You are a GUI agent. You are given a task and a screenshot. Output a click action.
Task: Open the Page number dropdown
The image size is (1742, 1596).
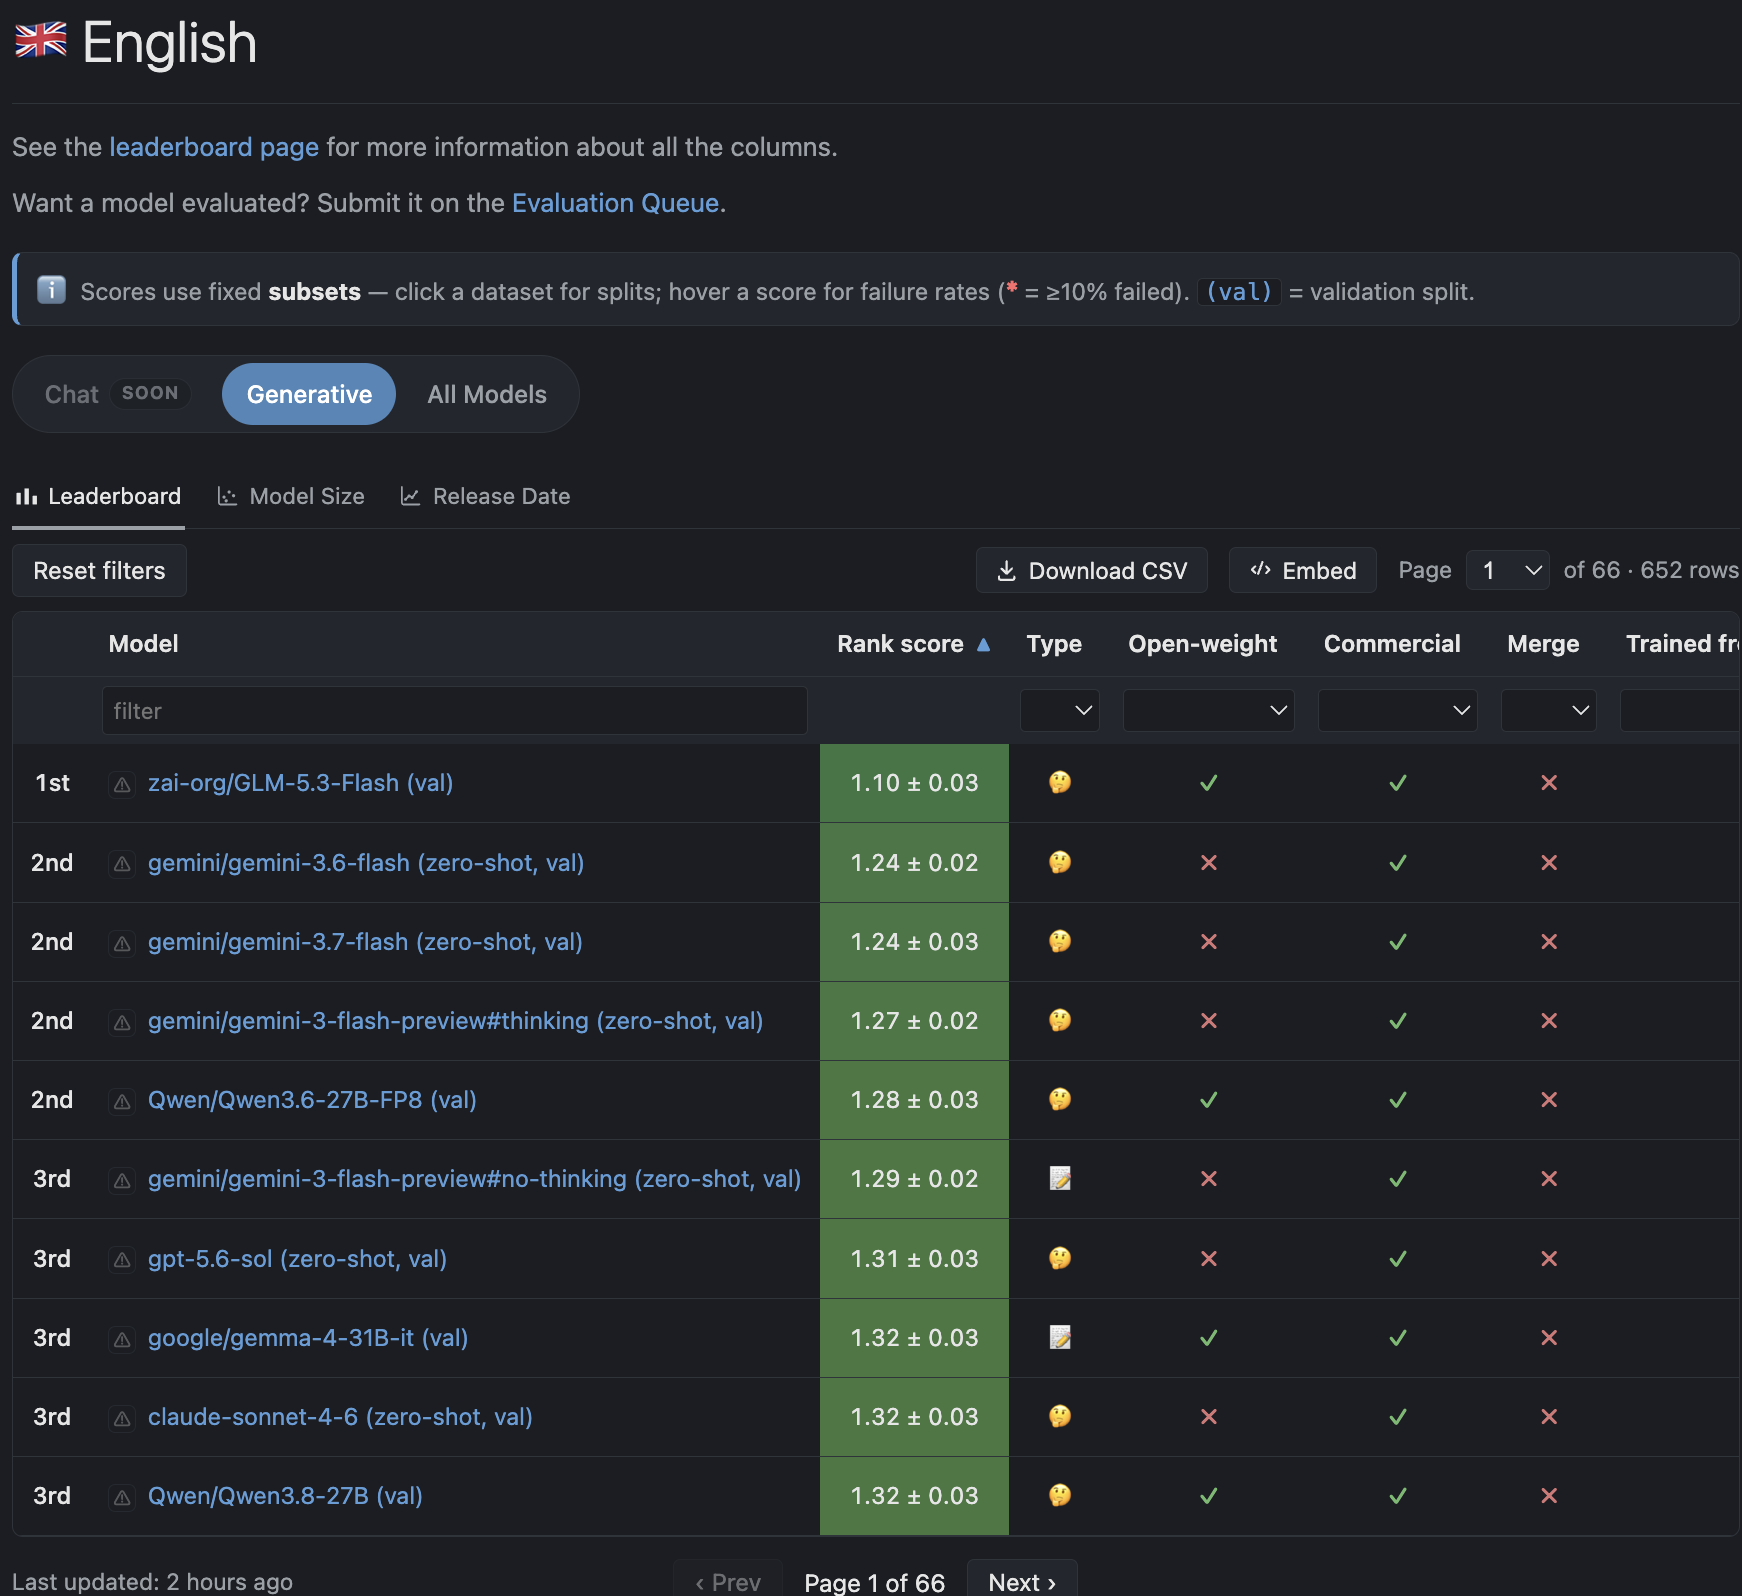coord(1508,570)
